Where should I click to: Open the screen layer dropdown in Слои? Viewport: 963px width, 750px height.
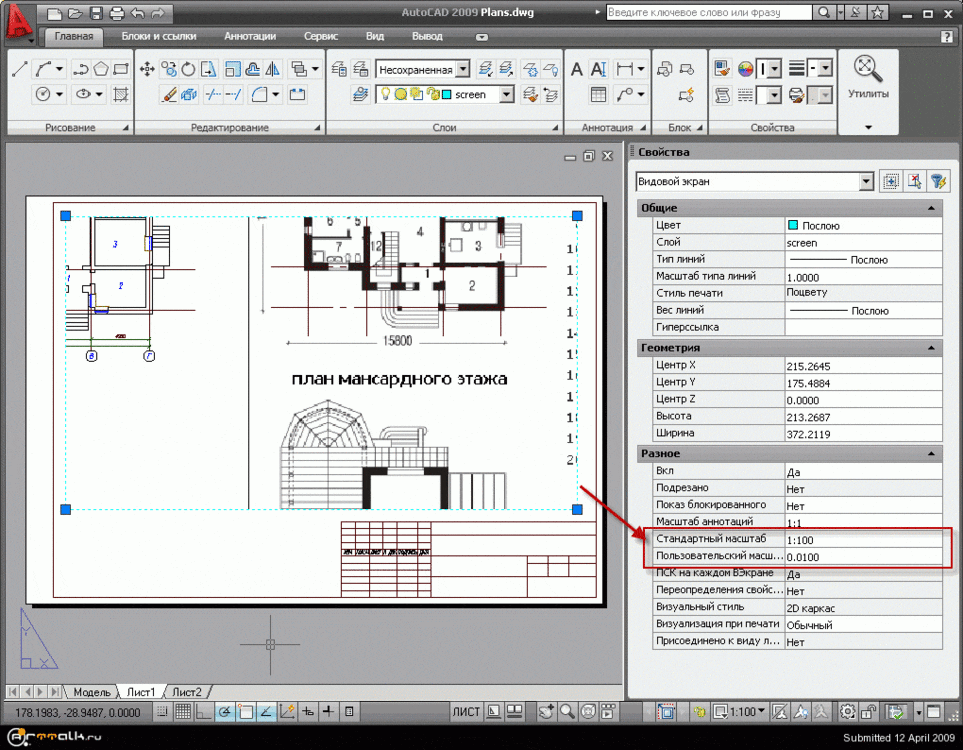pyautogui.click(x=506, y=94)
